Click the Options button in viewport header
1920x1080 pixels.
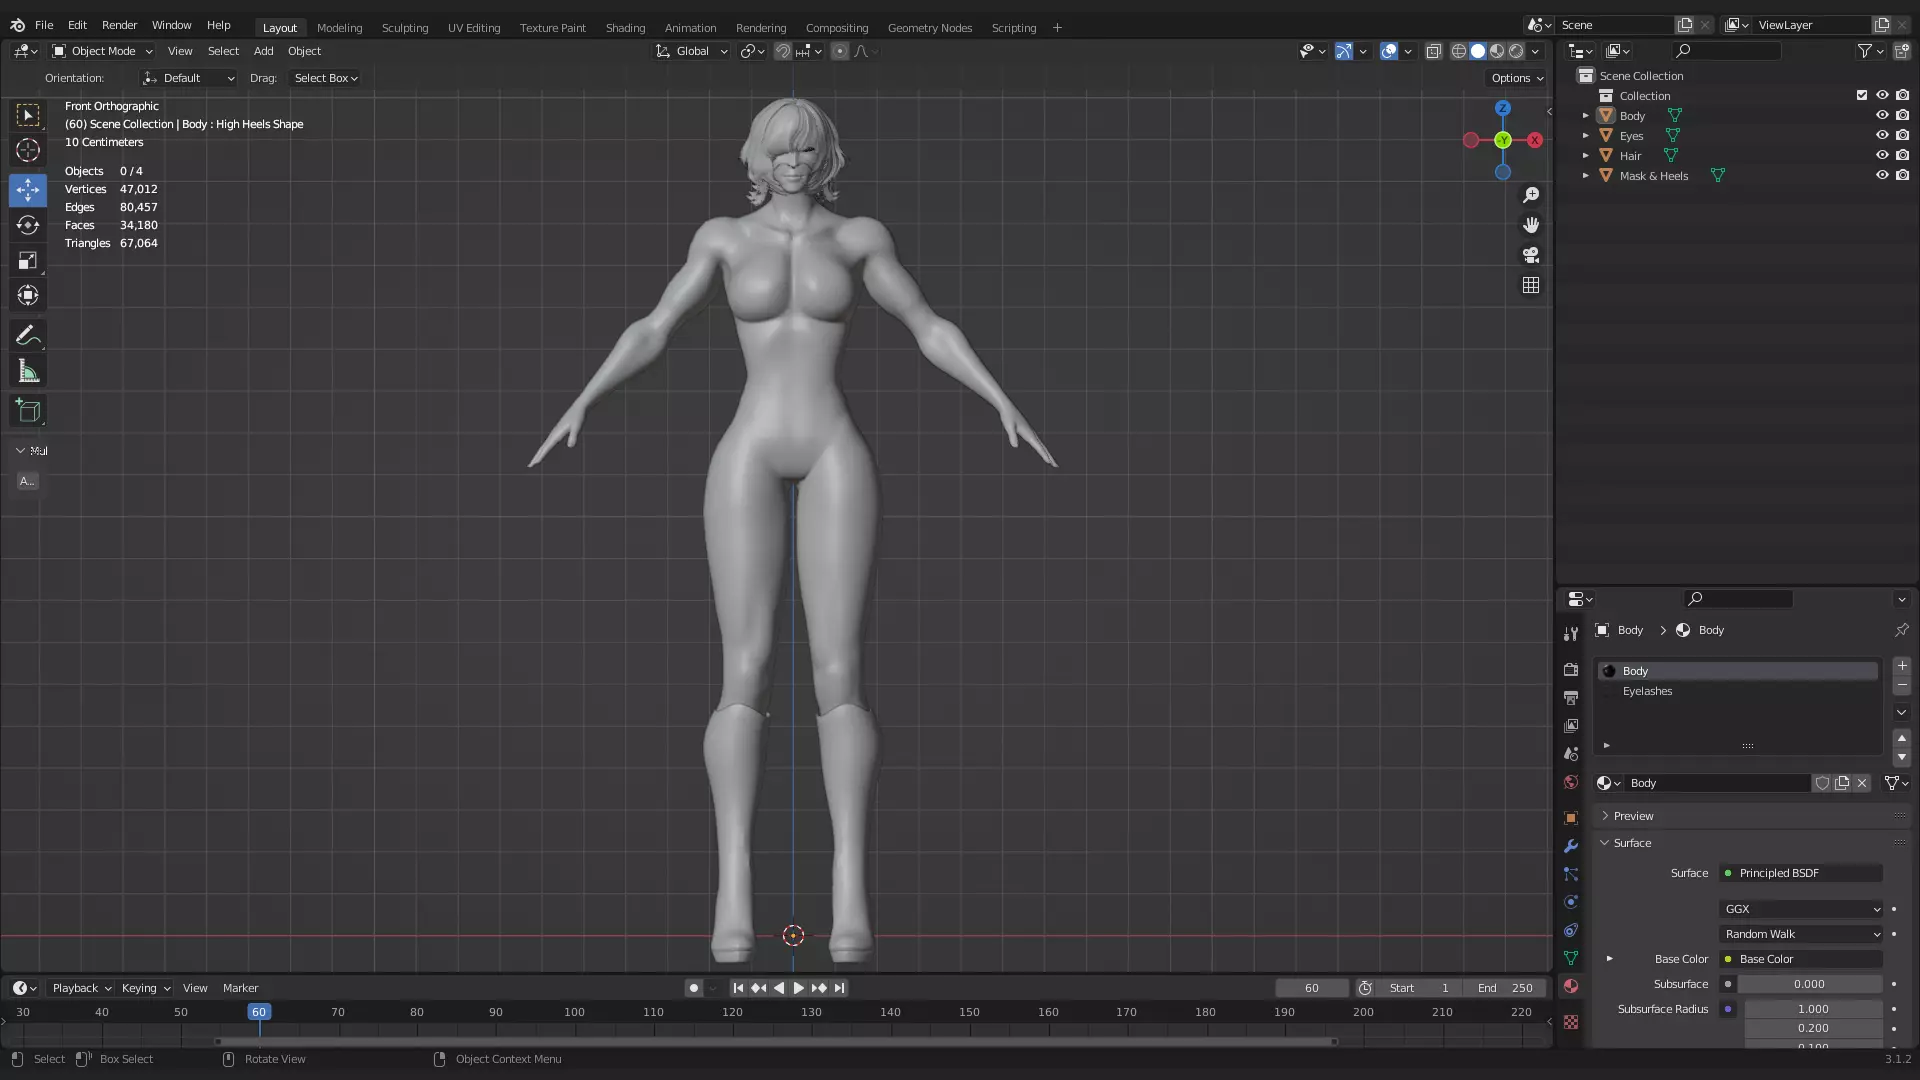click(x=1517, y=78)
